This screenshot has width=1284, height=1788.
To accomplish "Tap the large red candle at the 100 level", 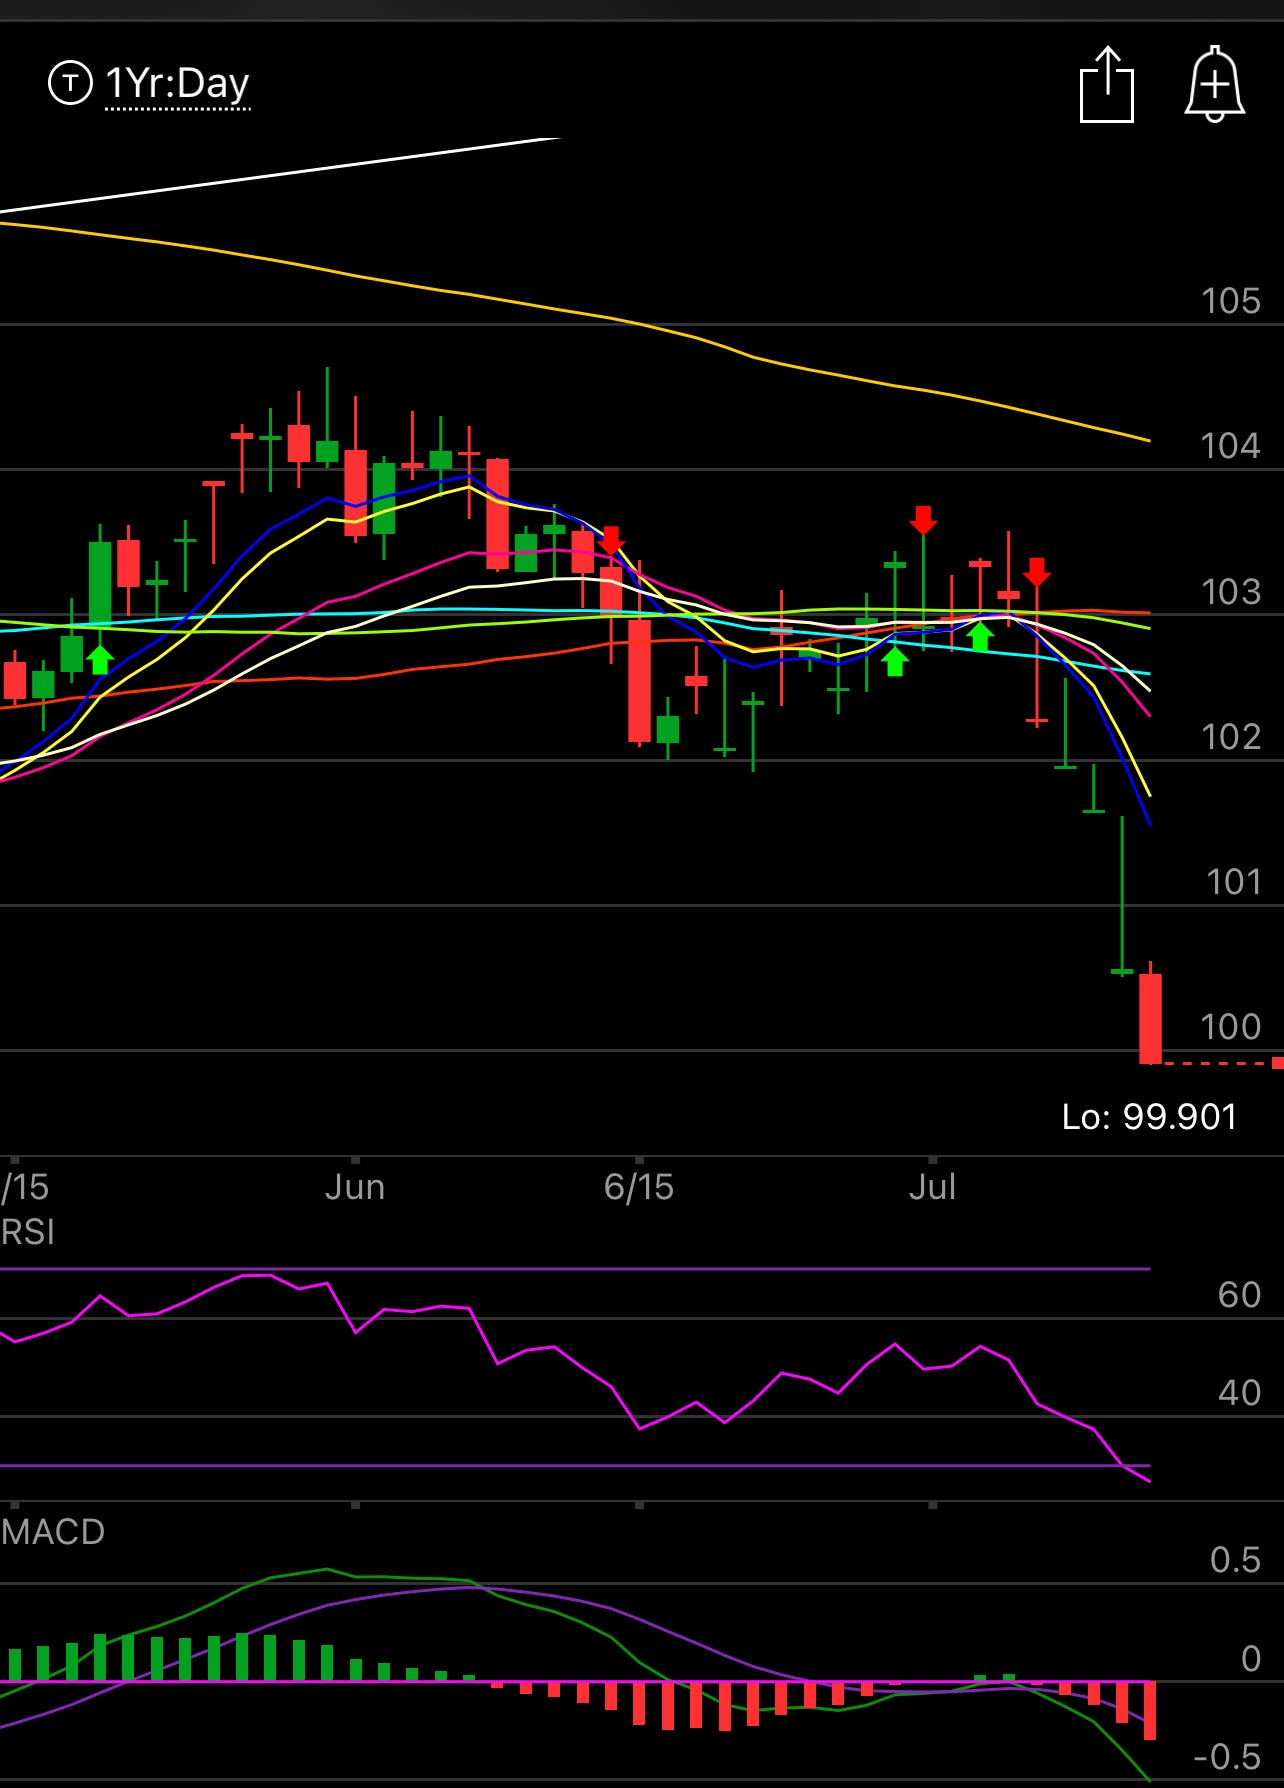I will pyautogui.click(x=1151, y=1018).
